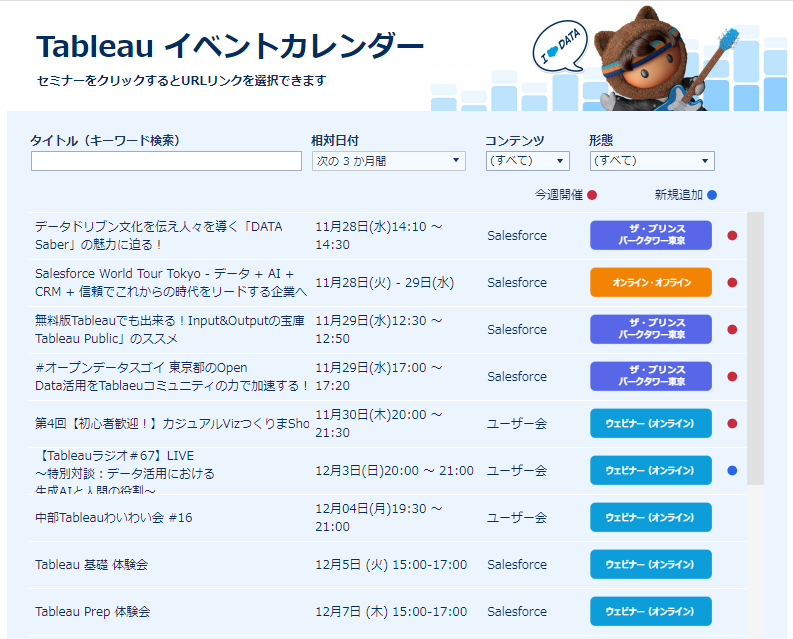Click the オンライン・オフライン orange badge
793x639 pixels.
pos(651,282)
